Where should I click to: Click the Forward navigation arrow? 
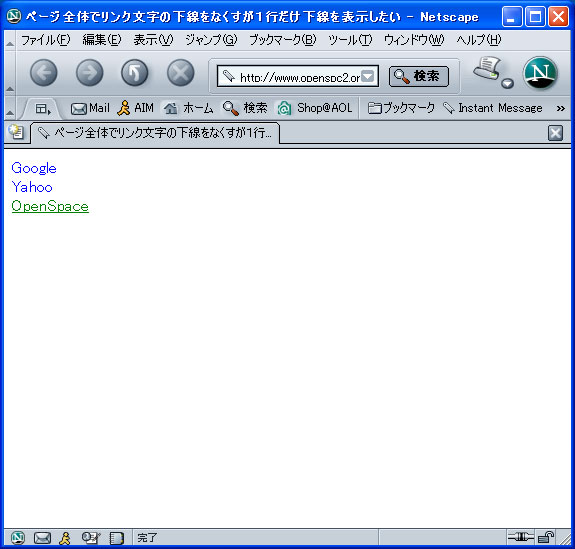89,73
